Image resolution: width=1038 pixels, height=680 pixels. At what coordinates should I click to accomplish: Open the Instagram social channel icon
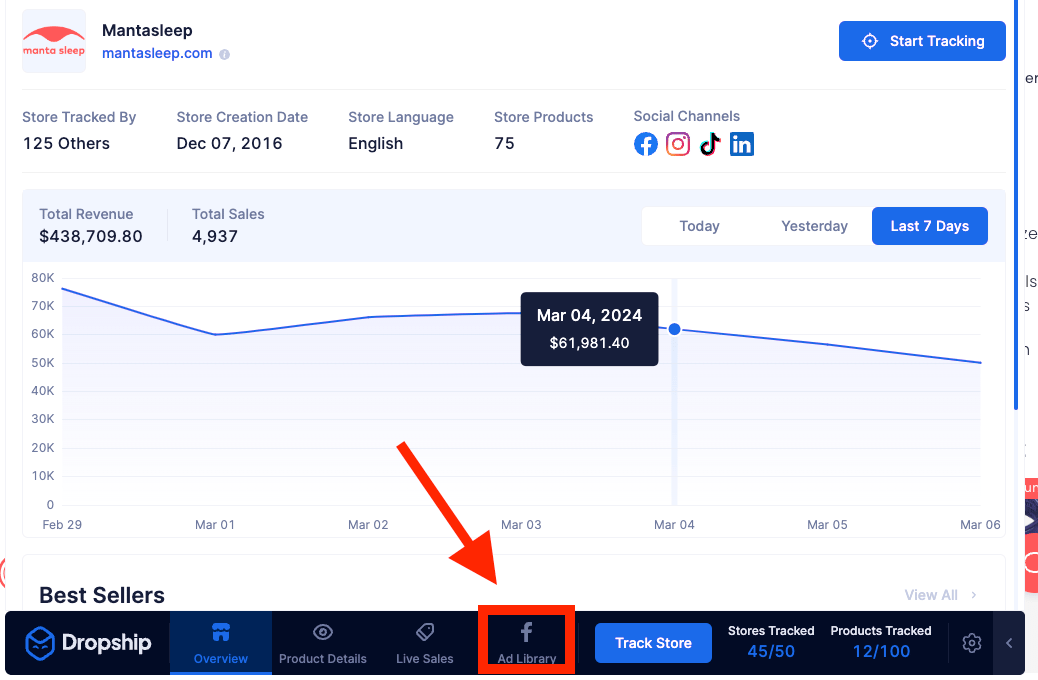pos(678,144)
